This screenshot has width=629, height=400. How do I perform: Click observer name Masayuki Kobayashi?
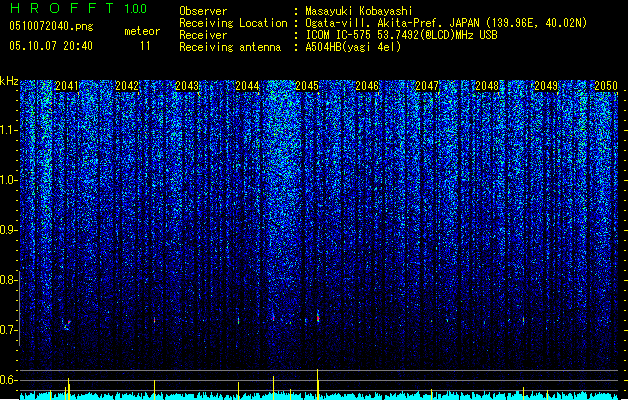click(359, 11)
